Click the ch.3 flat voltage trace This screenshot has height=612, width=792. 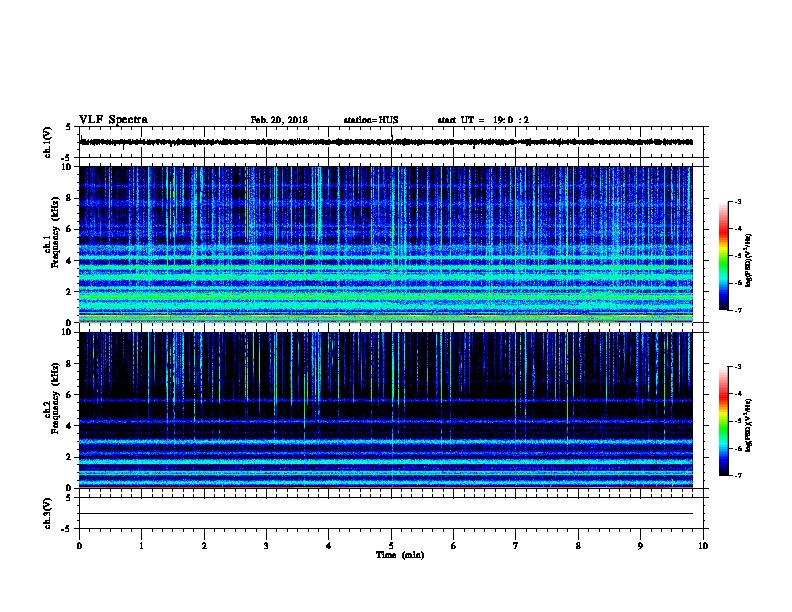click(x=386, y=514)
